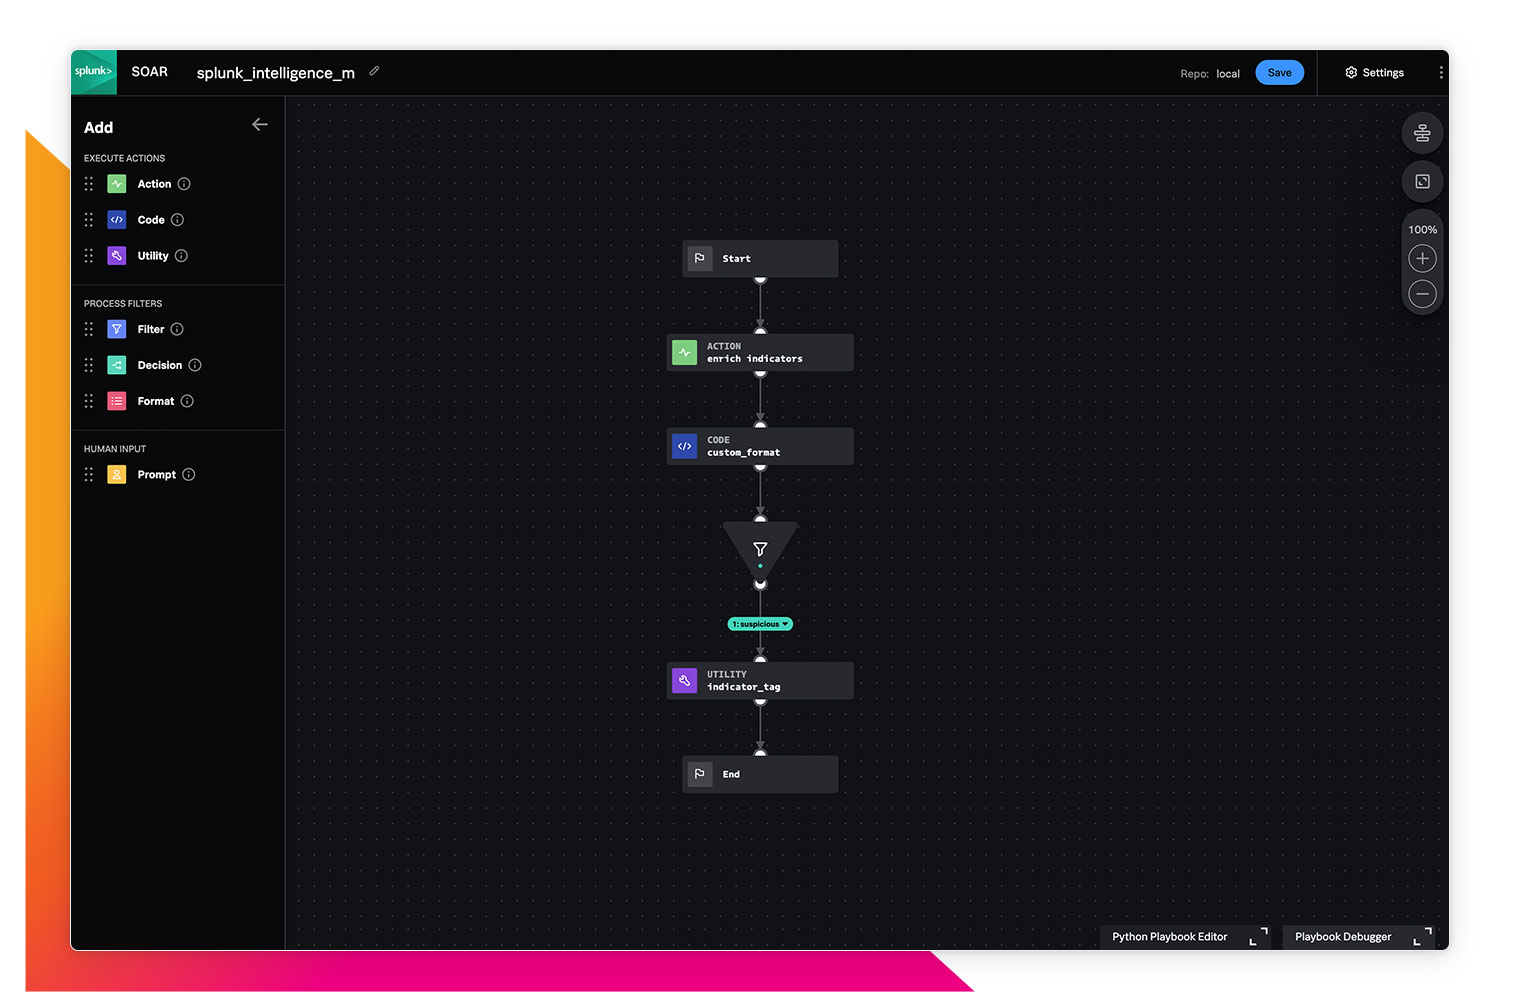Viewport: 1520px width, 1000px height.
Task: Select the Filter block icon in sidebar
Action: tap(117, 329)
